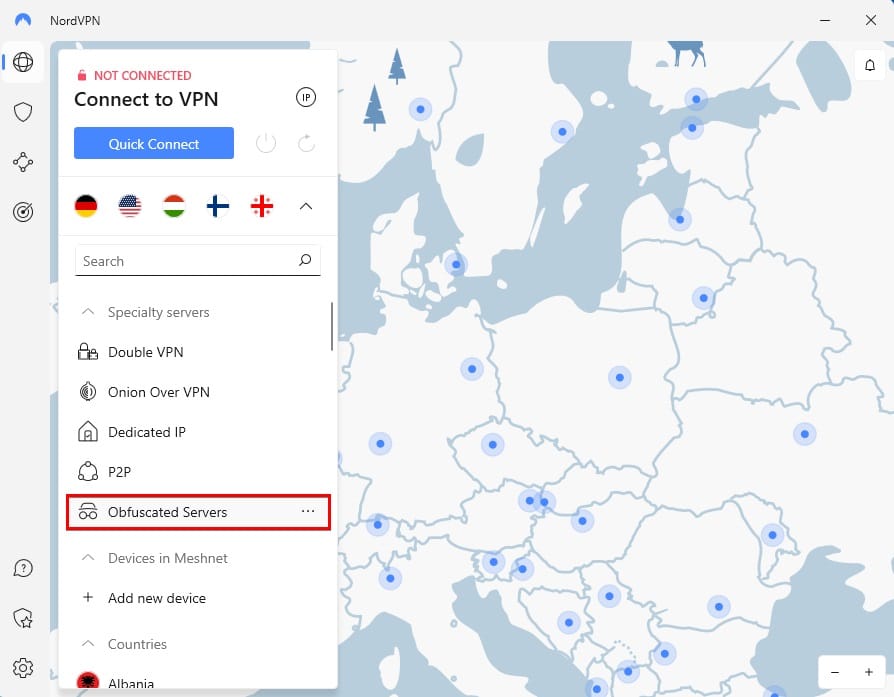The width and height of the screenshot is (894, 697).
Task: Open the help chat bubble icon
Action: pyautogui.click(x=23, y=568)
